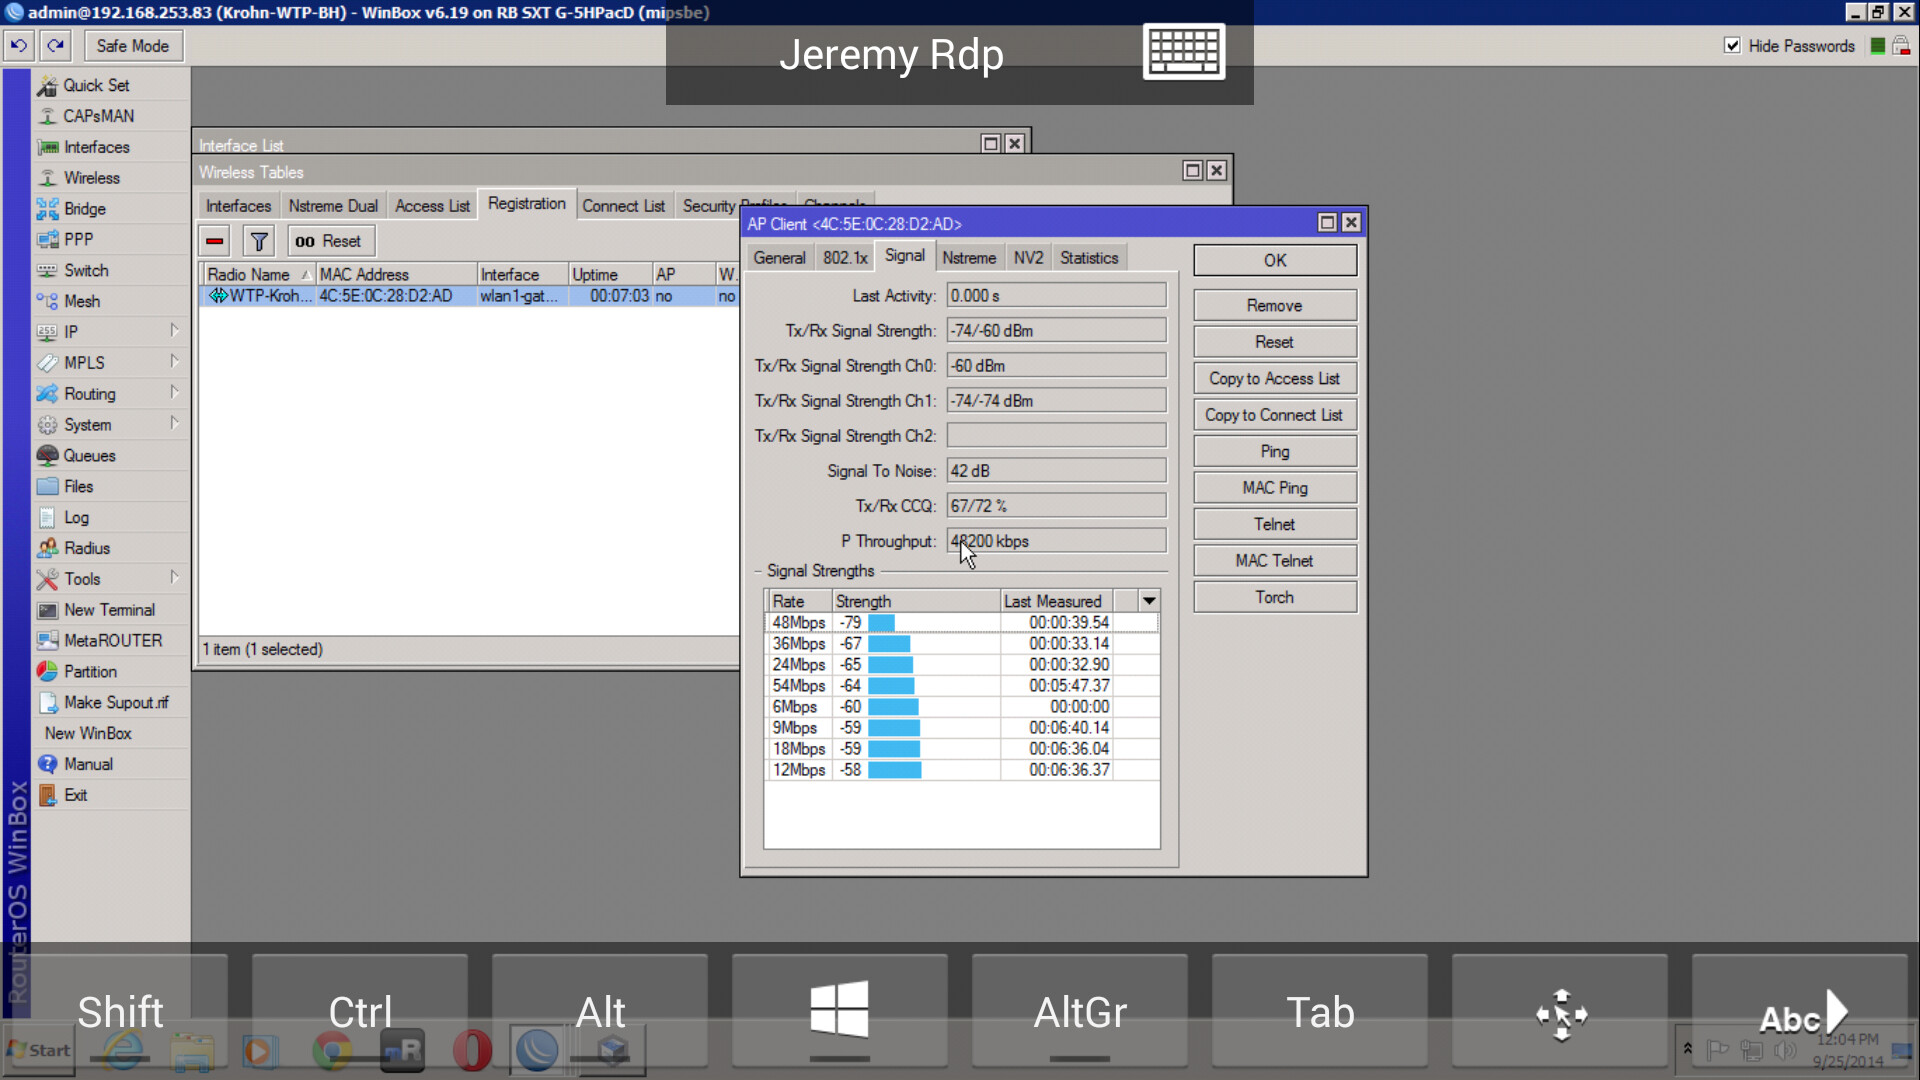
Task: Collapse the Signal Strengths section
Action: 757,571
